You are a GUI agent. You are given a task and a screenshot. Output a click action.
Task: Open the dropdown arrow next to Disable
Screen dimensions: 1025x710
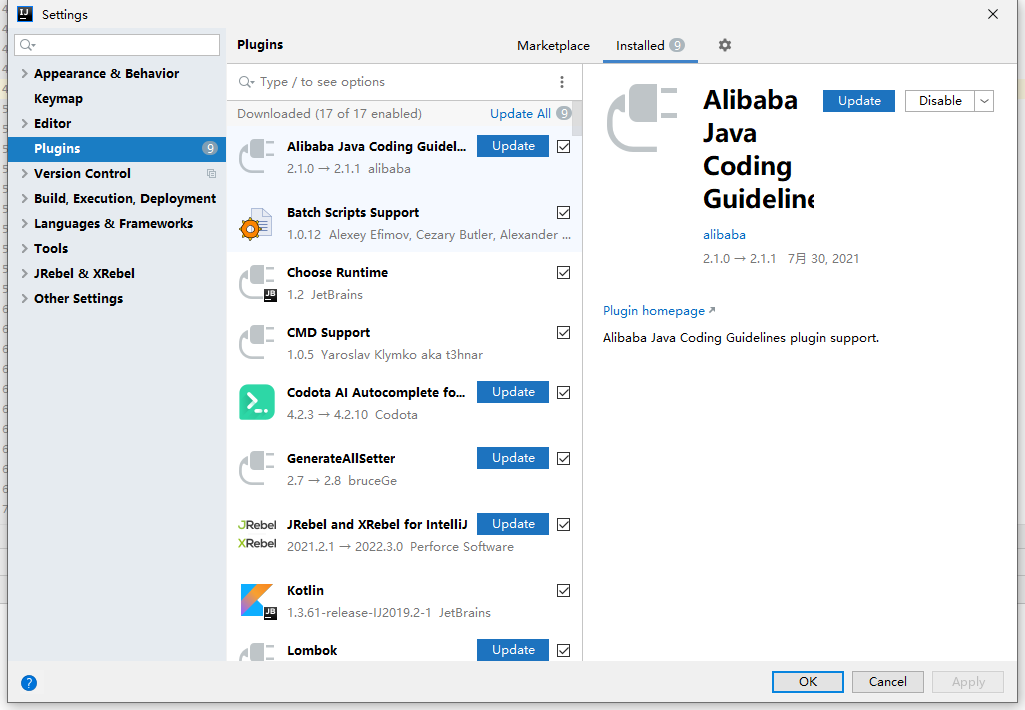pyautogui.click(x=984, y=101)
